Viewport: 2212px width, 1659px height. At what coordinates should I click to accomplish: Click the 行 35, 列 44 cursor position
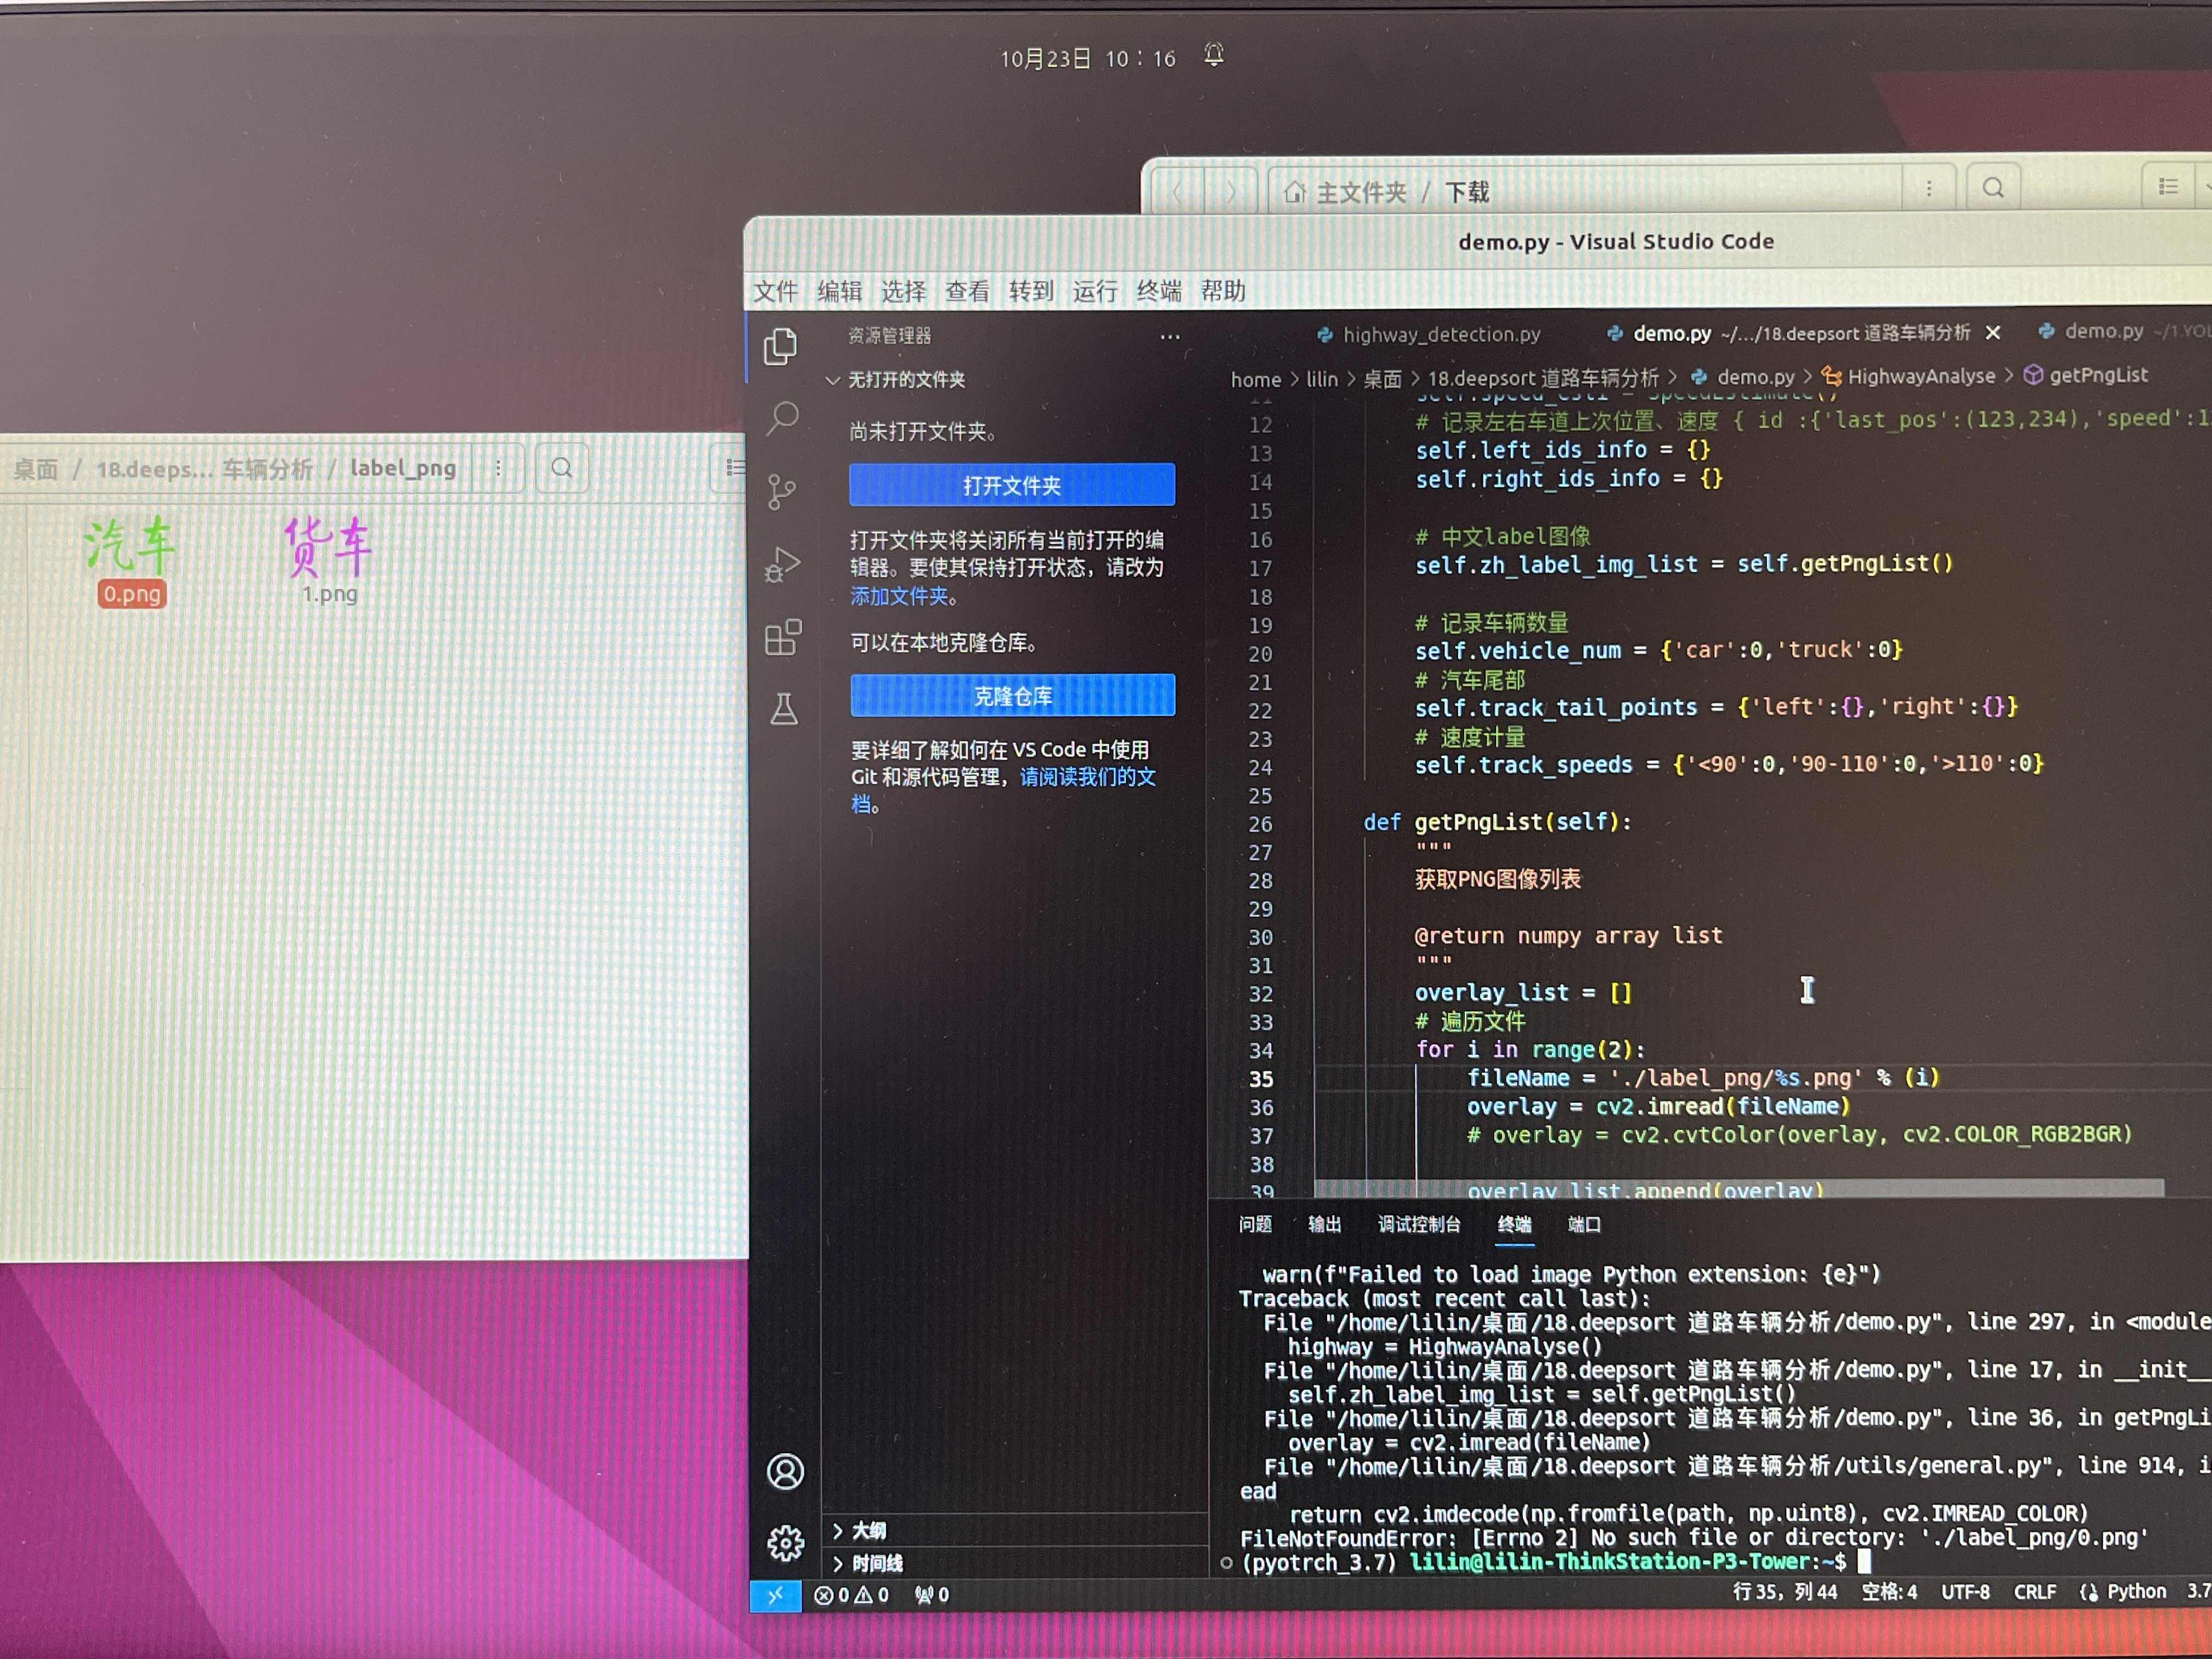click(1784, 1592)
